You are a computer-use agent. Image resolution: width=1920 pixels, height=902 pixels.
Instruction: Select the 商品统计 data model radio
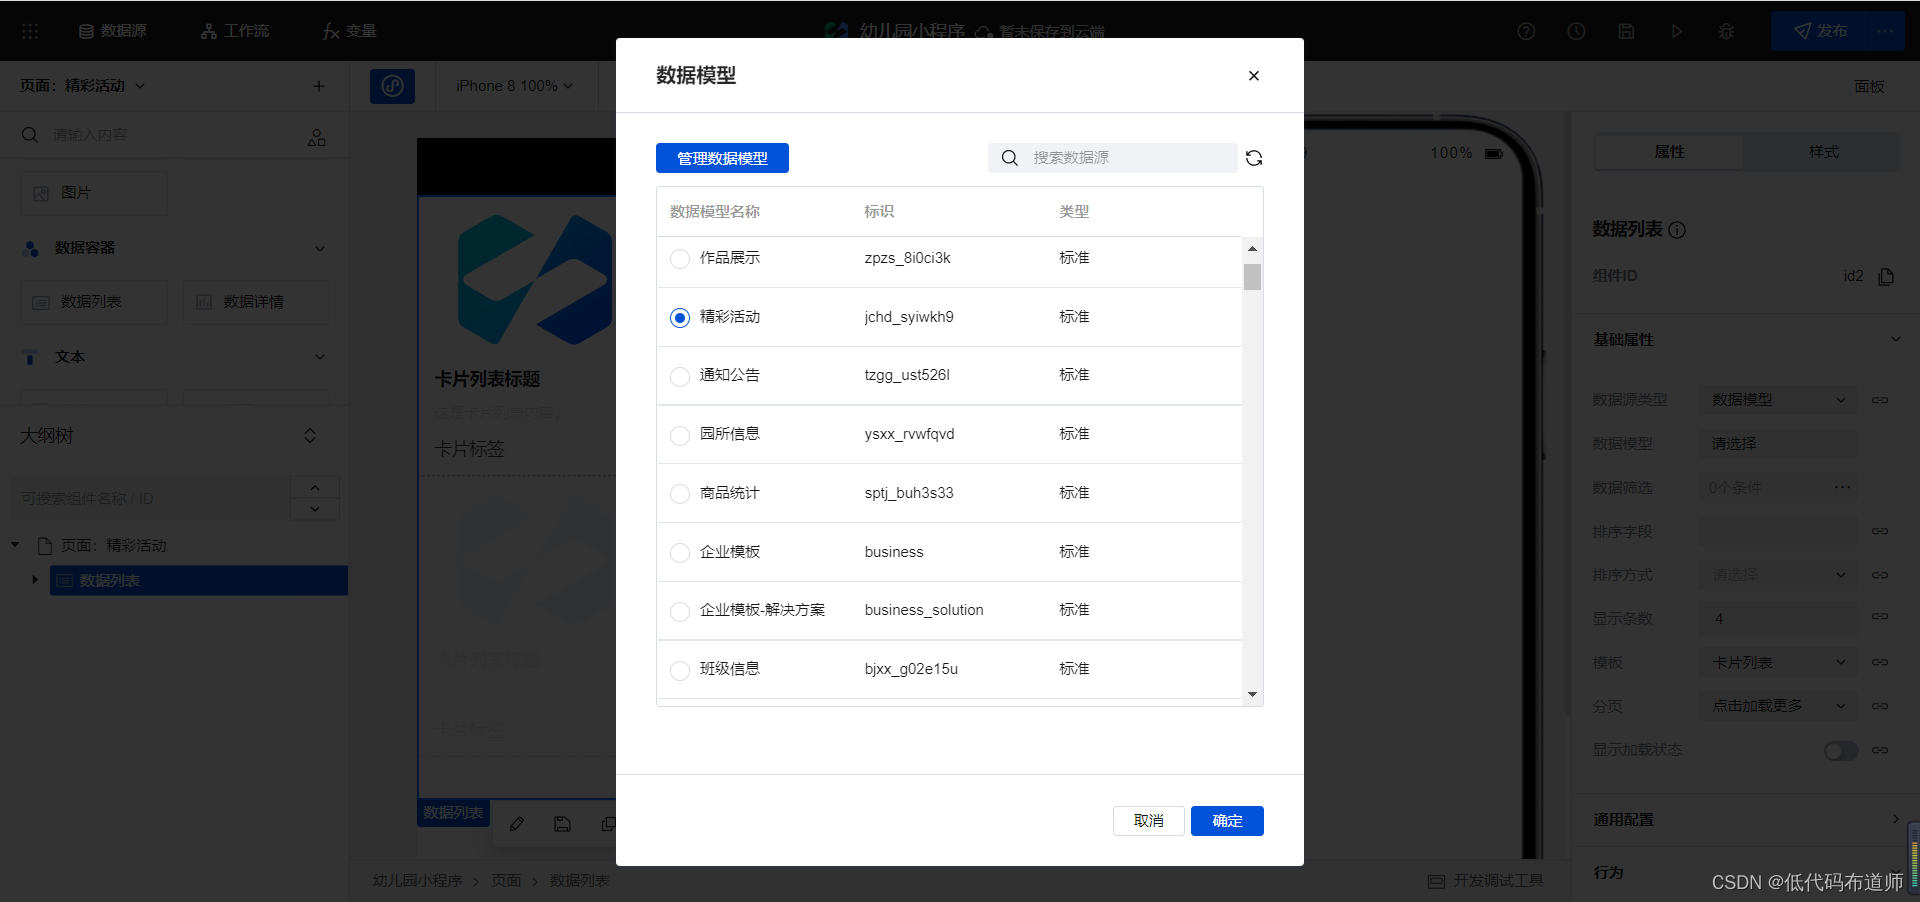680,494
